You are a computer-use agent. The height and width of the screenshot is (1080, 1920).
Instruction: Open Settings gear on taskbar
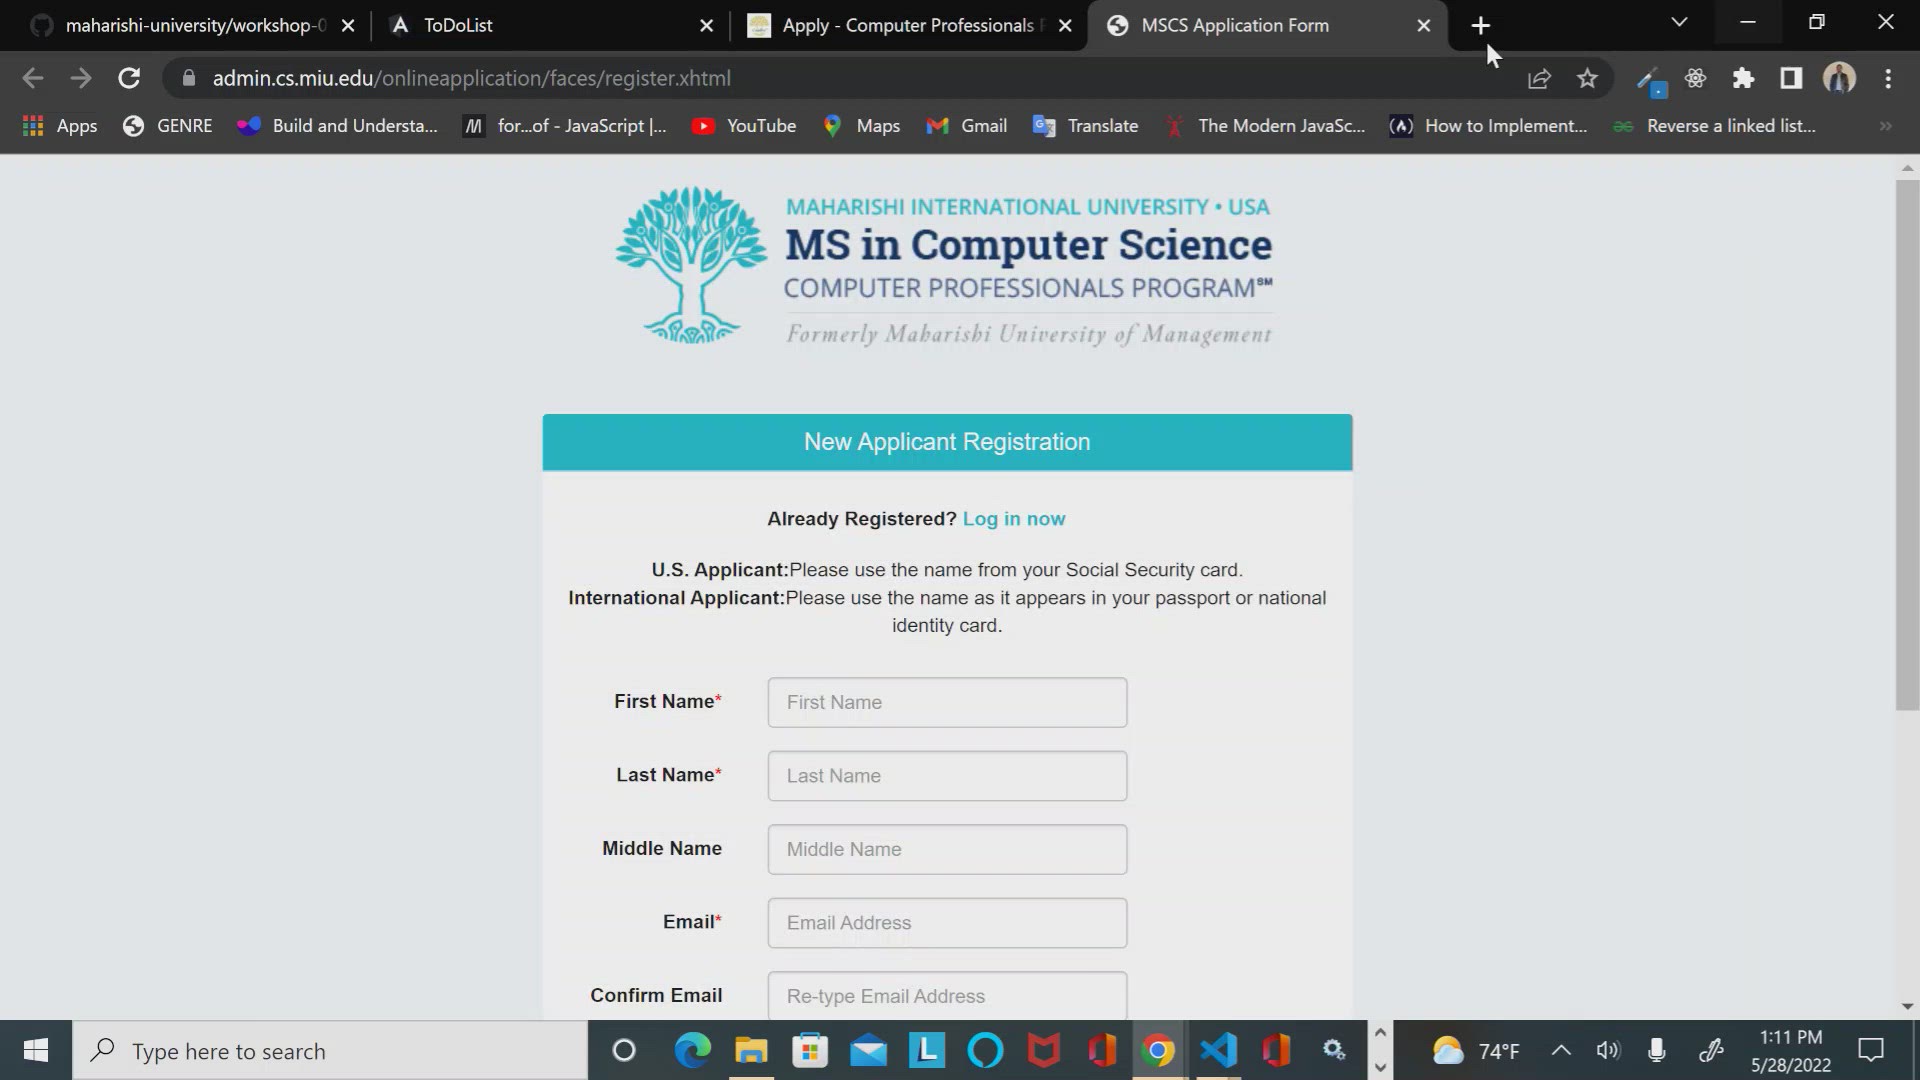1334,1051
